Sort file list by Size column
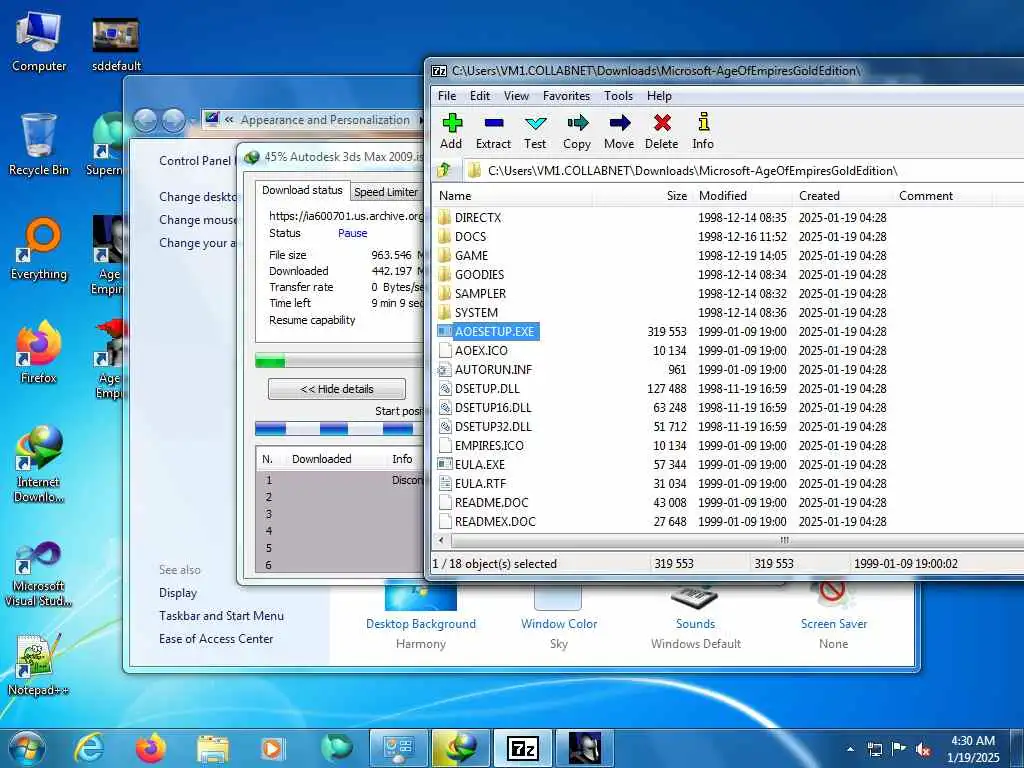Image resolution: width=1024 pixels, height=768 pixels. (642, 196)
